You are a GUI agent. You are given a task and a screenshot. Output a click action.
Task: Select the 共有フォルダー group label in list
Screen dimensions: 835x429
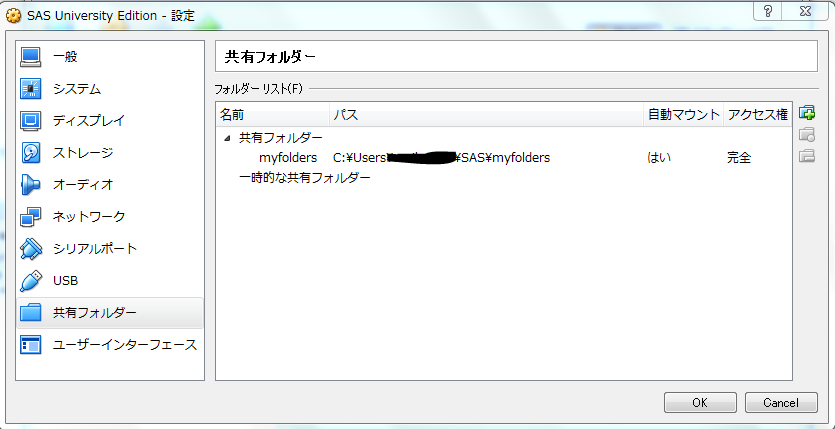tap(281, 138)
